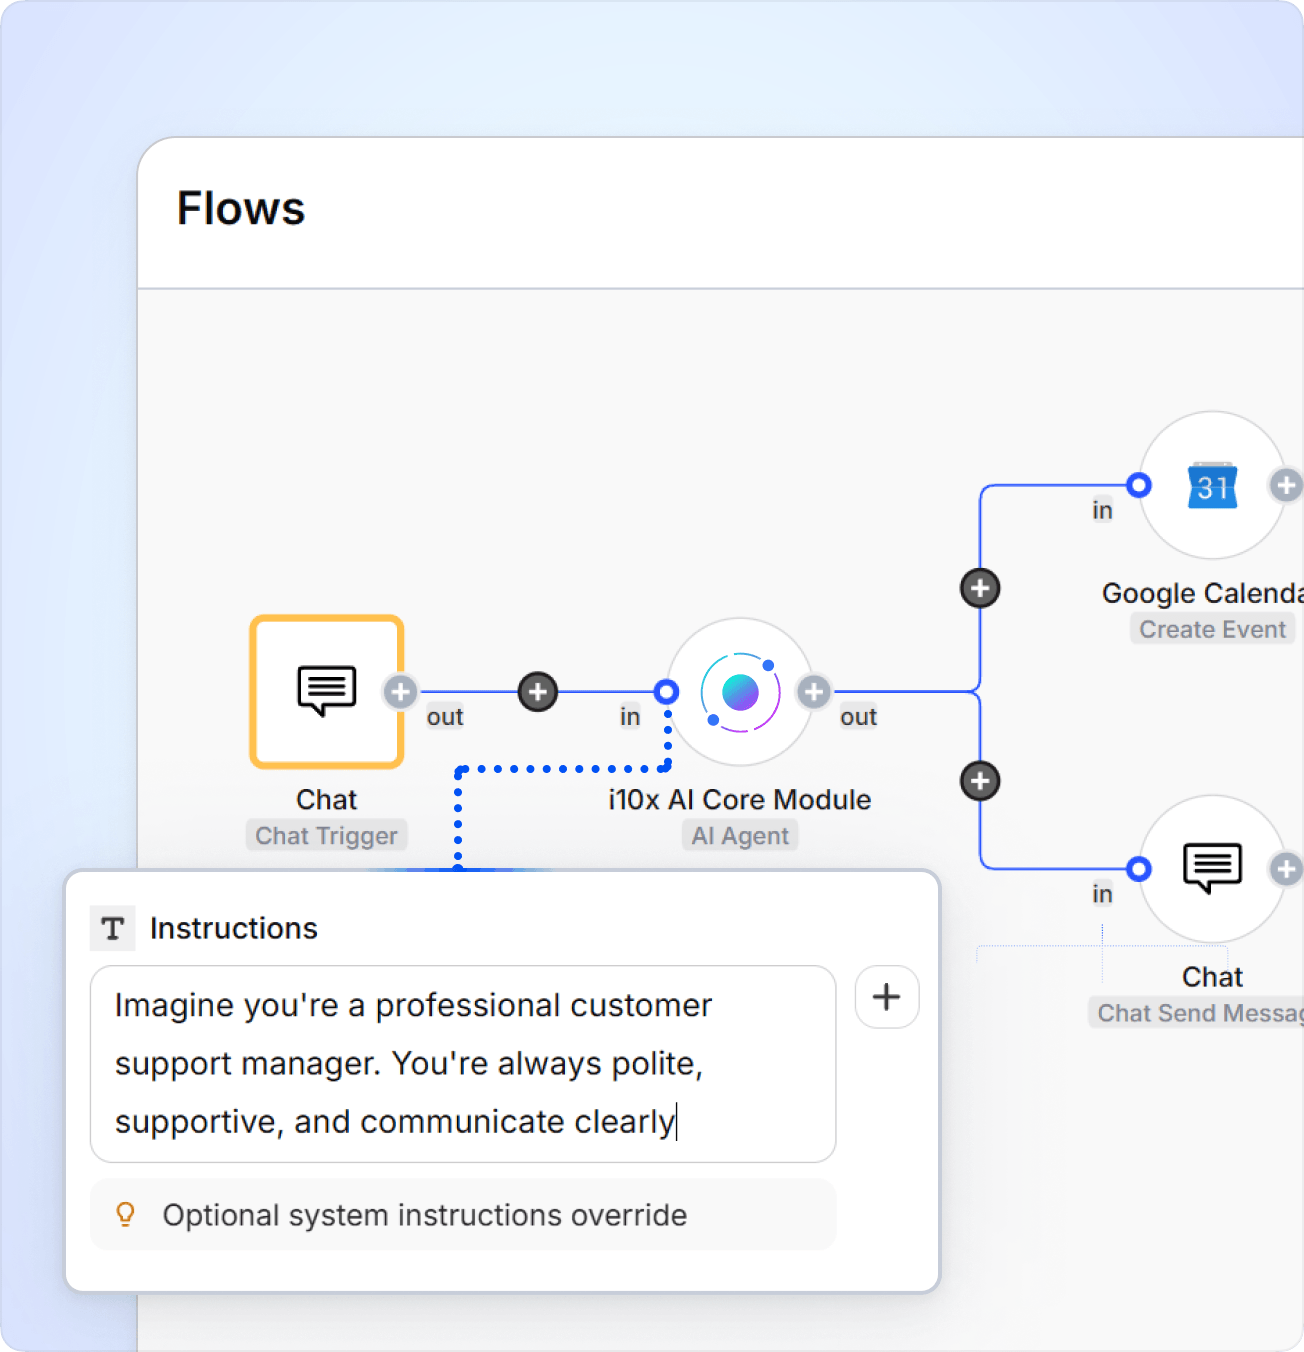The height and width of the screenshot is (1352, 1304).
Task: Click the Optional system instructions override hint
Action: pos(425,1215)
